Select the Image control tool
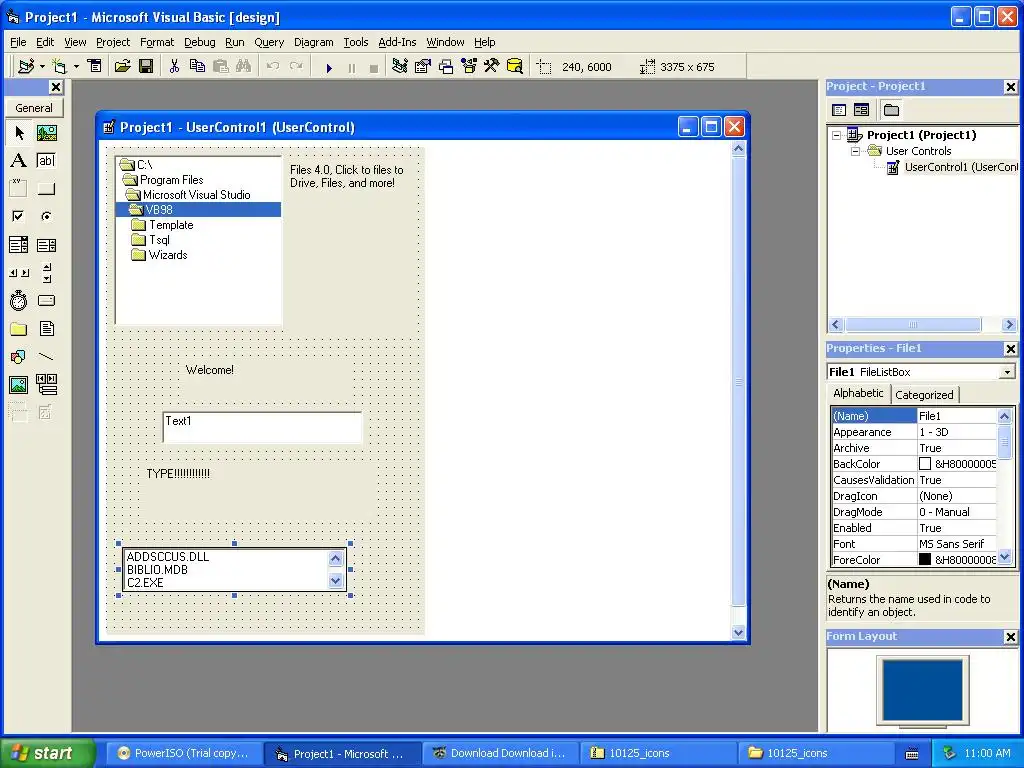Viewport: 1024px width, 768px height. tap(19, 385)
